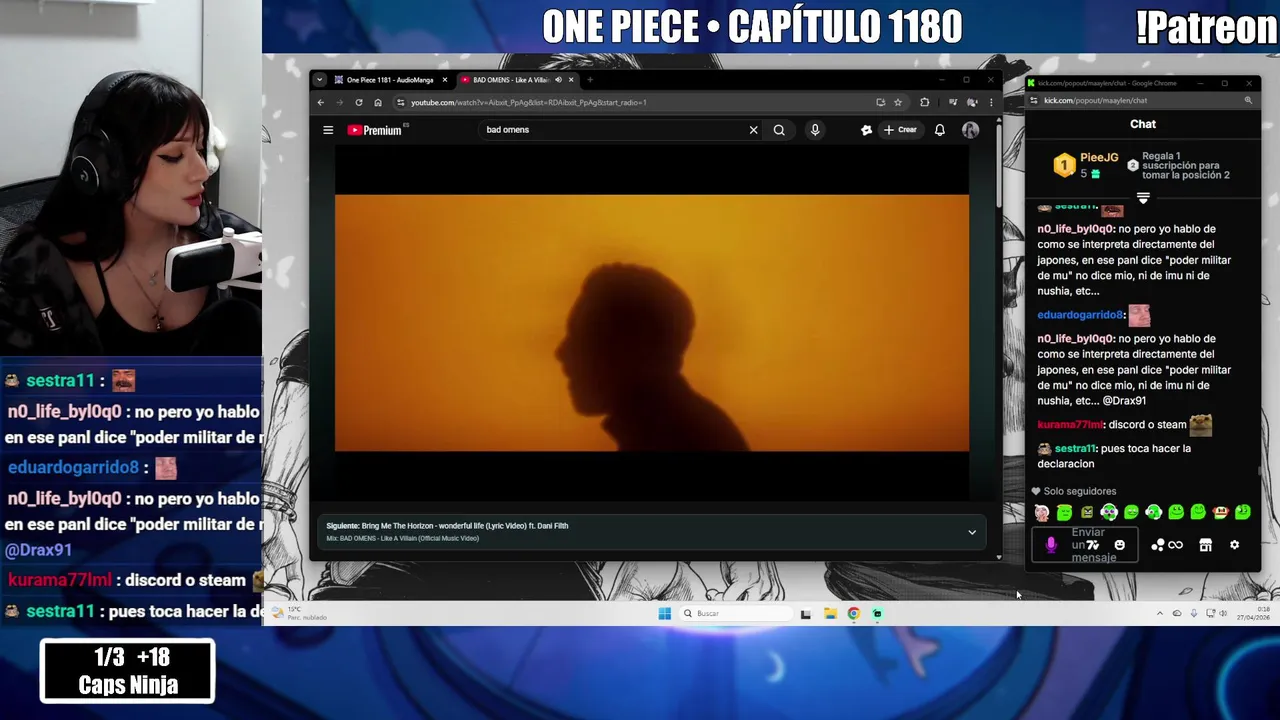Image resolution: width=1280 pixels, height=720 pixels.
Task: Open Chrome three-dot menu
Action: click(991, 102)
